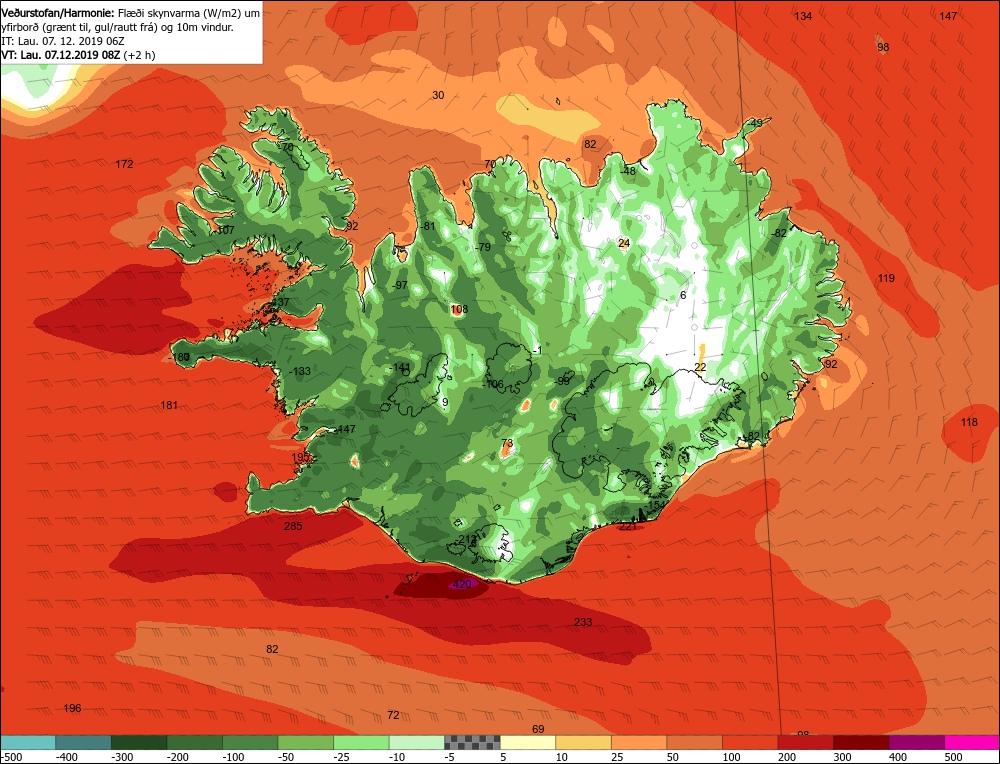
Task: Click the 195 value at the coast
Action: click(300, 457)
